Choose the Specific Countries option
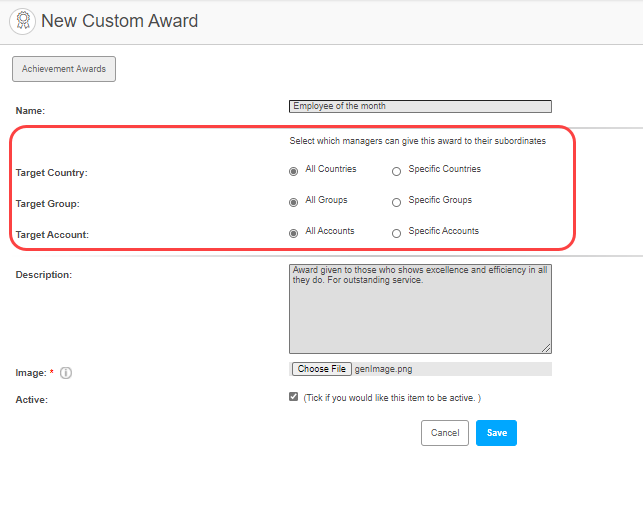The image size is (643, 506). click(x=397, y=171)
